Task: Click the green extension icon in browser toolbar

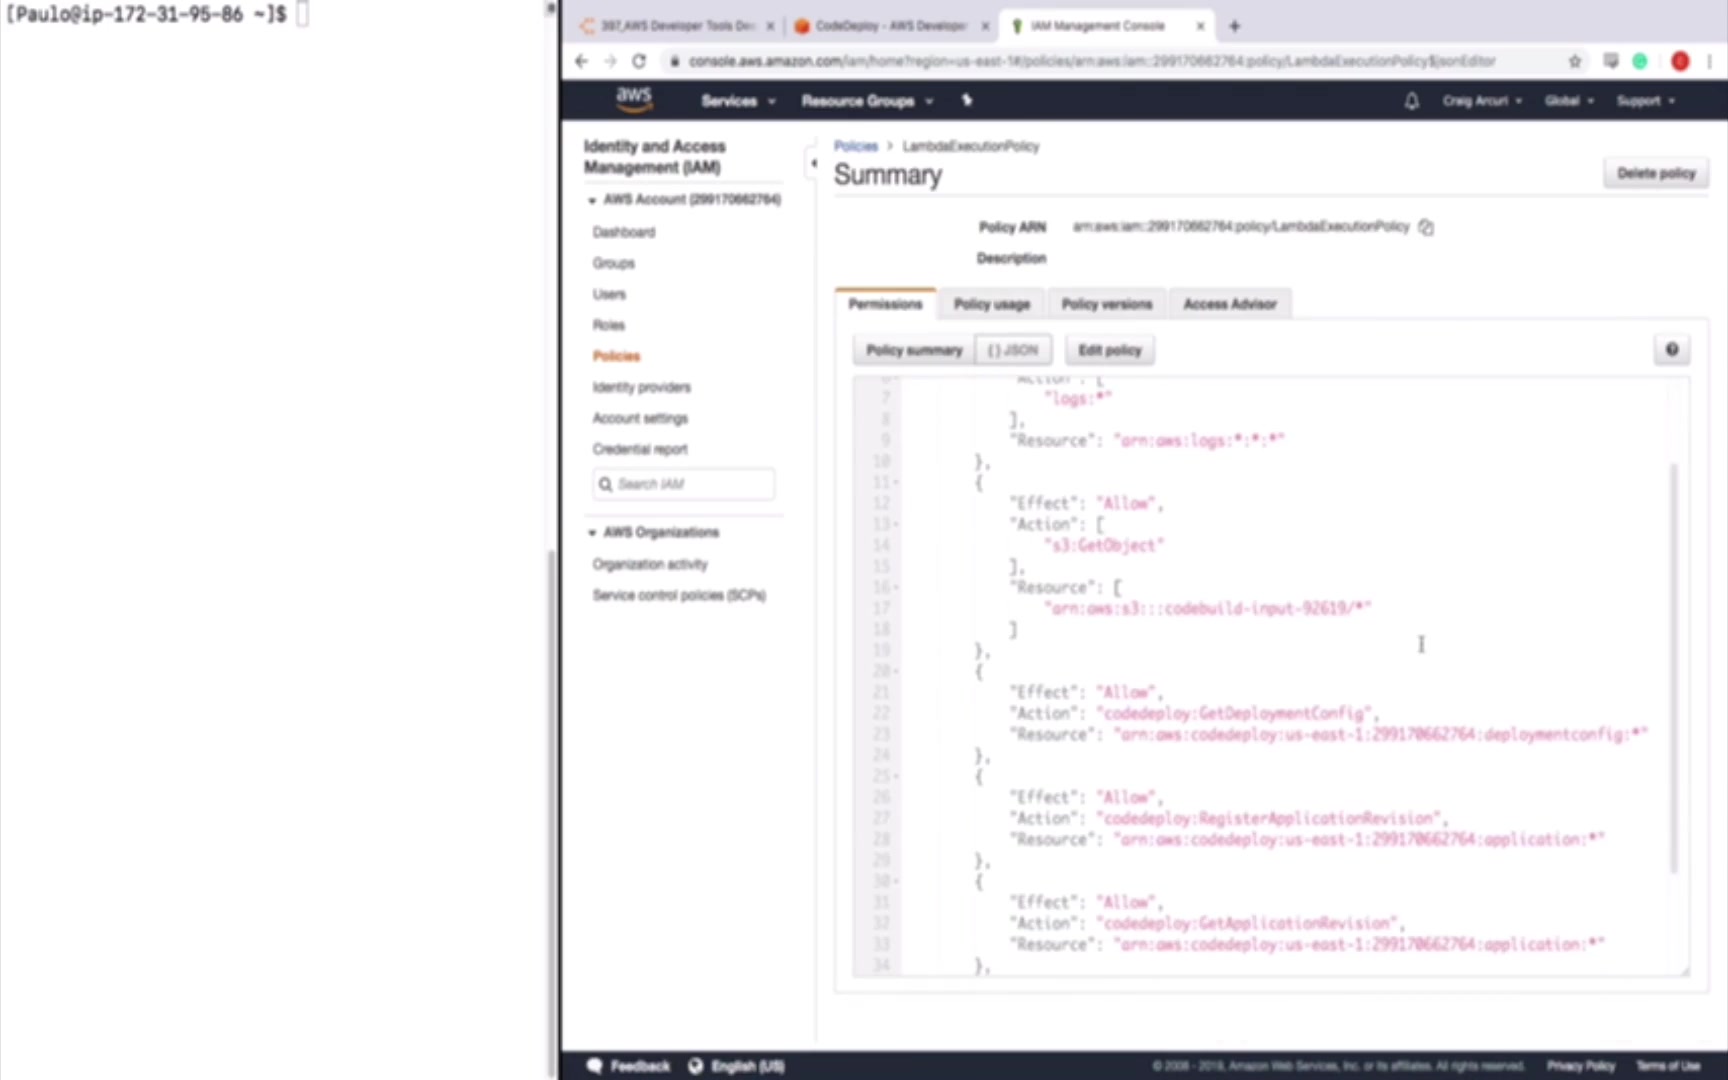Action: click(1640, 61)
